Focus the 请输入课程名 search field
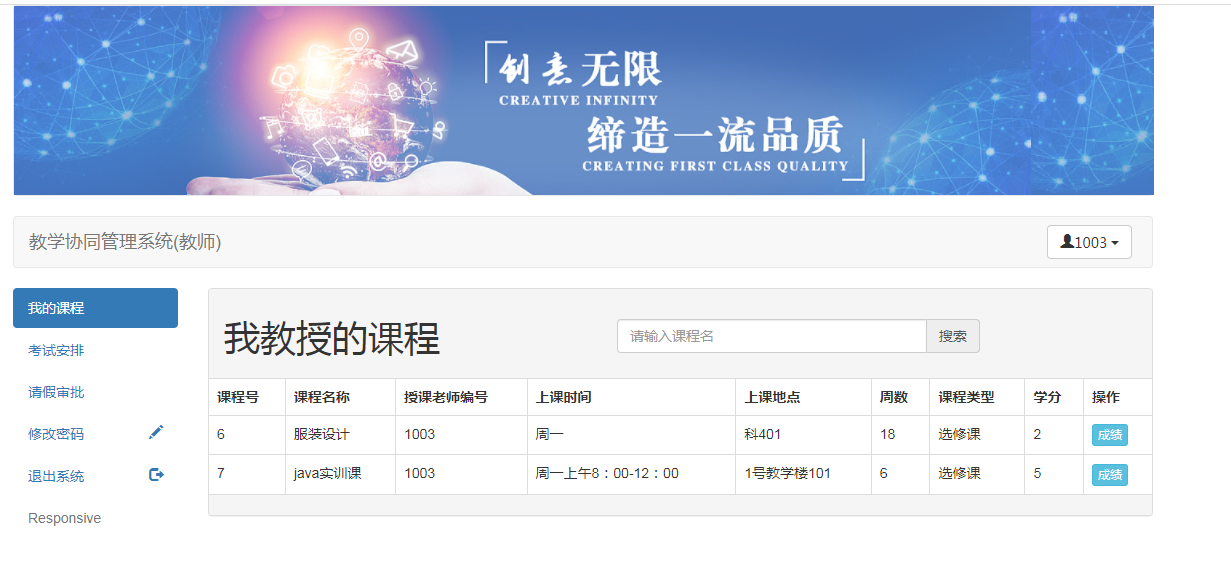Viewport: 1231px width, 575px height. [x=772, y=336]
